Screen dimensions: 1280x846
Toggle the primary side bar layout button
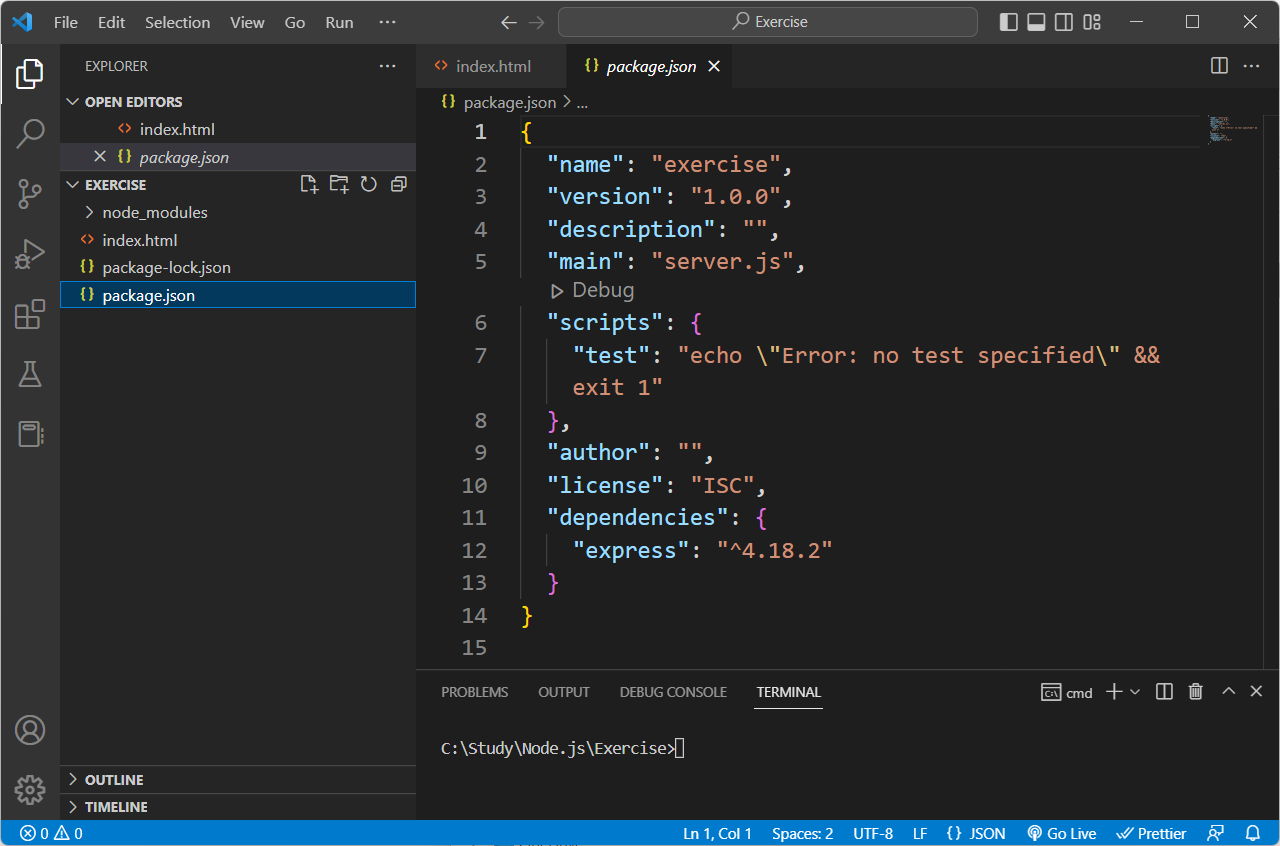tap(1009, 22)
